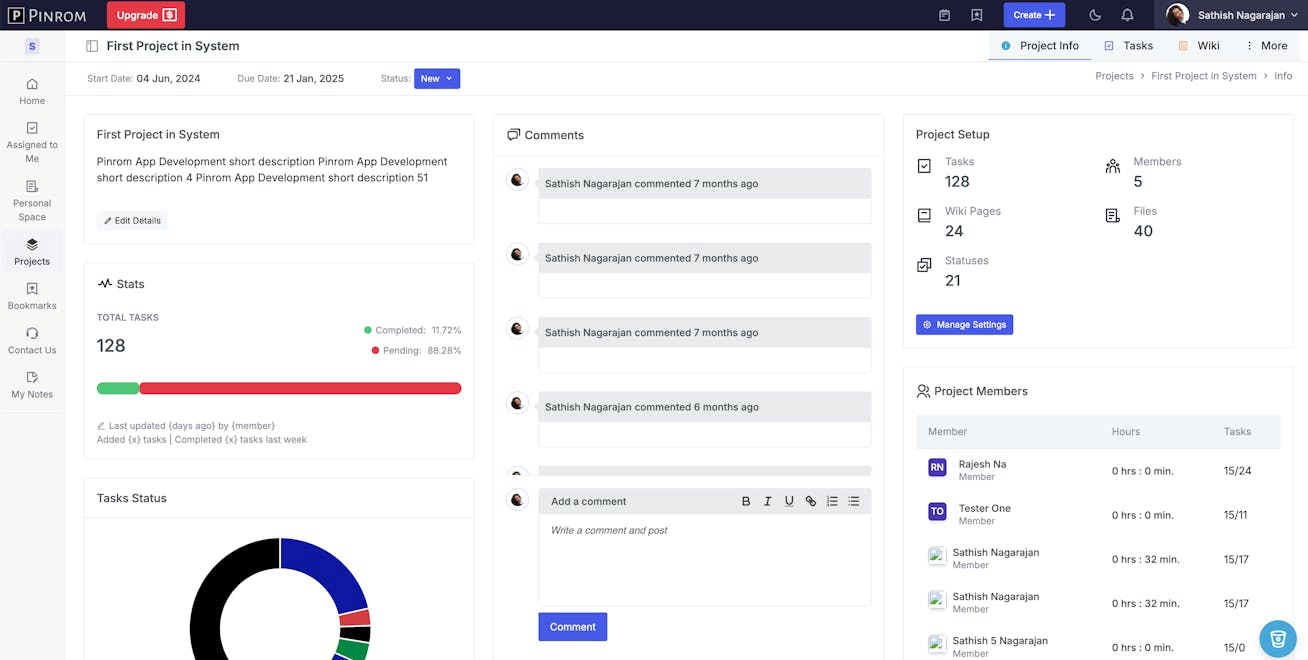This screenshot has height=660, width=1308.
Task: Switch to the Wiki tab
Action: click(1199, 46)
